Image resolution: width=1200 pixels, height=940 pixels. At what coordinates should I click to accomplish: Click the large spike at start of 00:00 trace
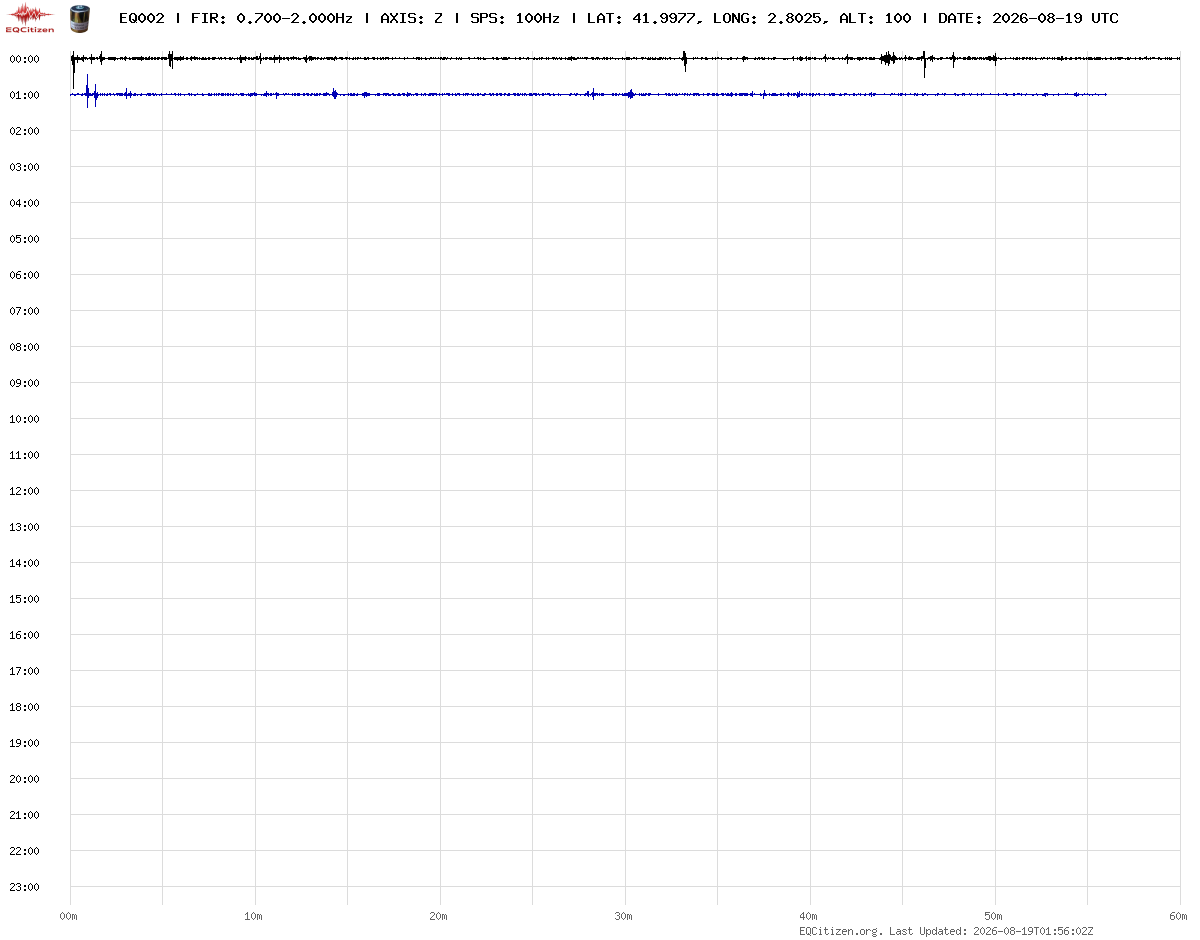point(73,68)
